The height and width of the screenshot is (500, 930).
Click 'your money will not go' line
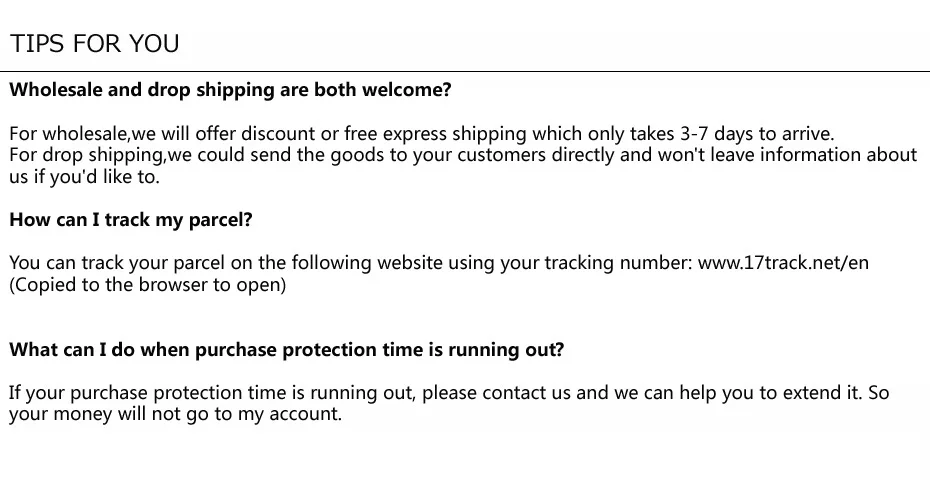click(176, 415)
